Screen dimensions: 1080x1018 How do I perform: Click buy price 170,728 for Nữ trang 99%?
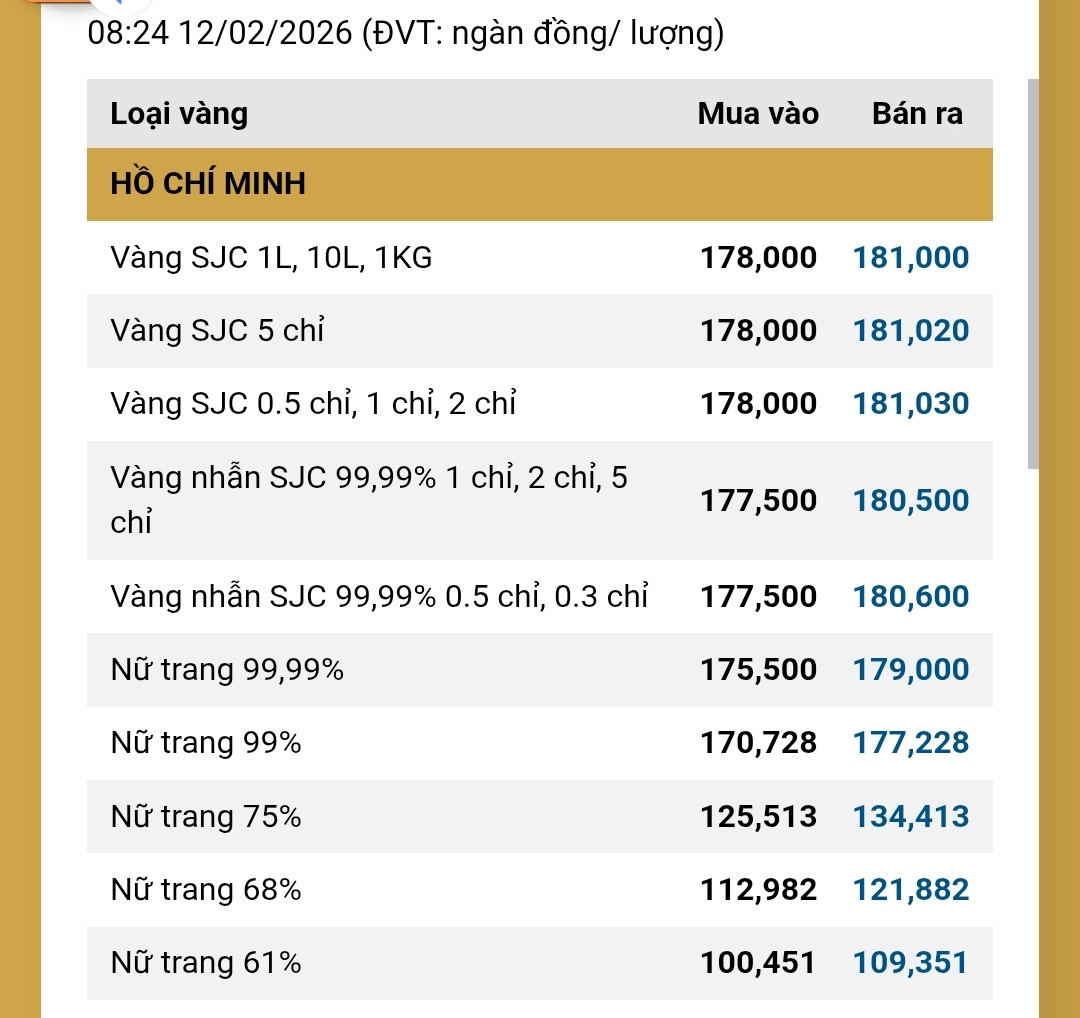[758, 743]
